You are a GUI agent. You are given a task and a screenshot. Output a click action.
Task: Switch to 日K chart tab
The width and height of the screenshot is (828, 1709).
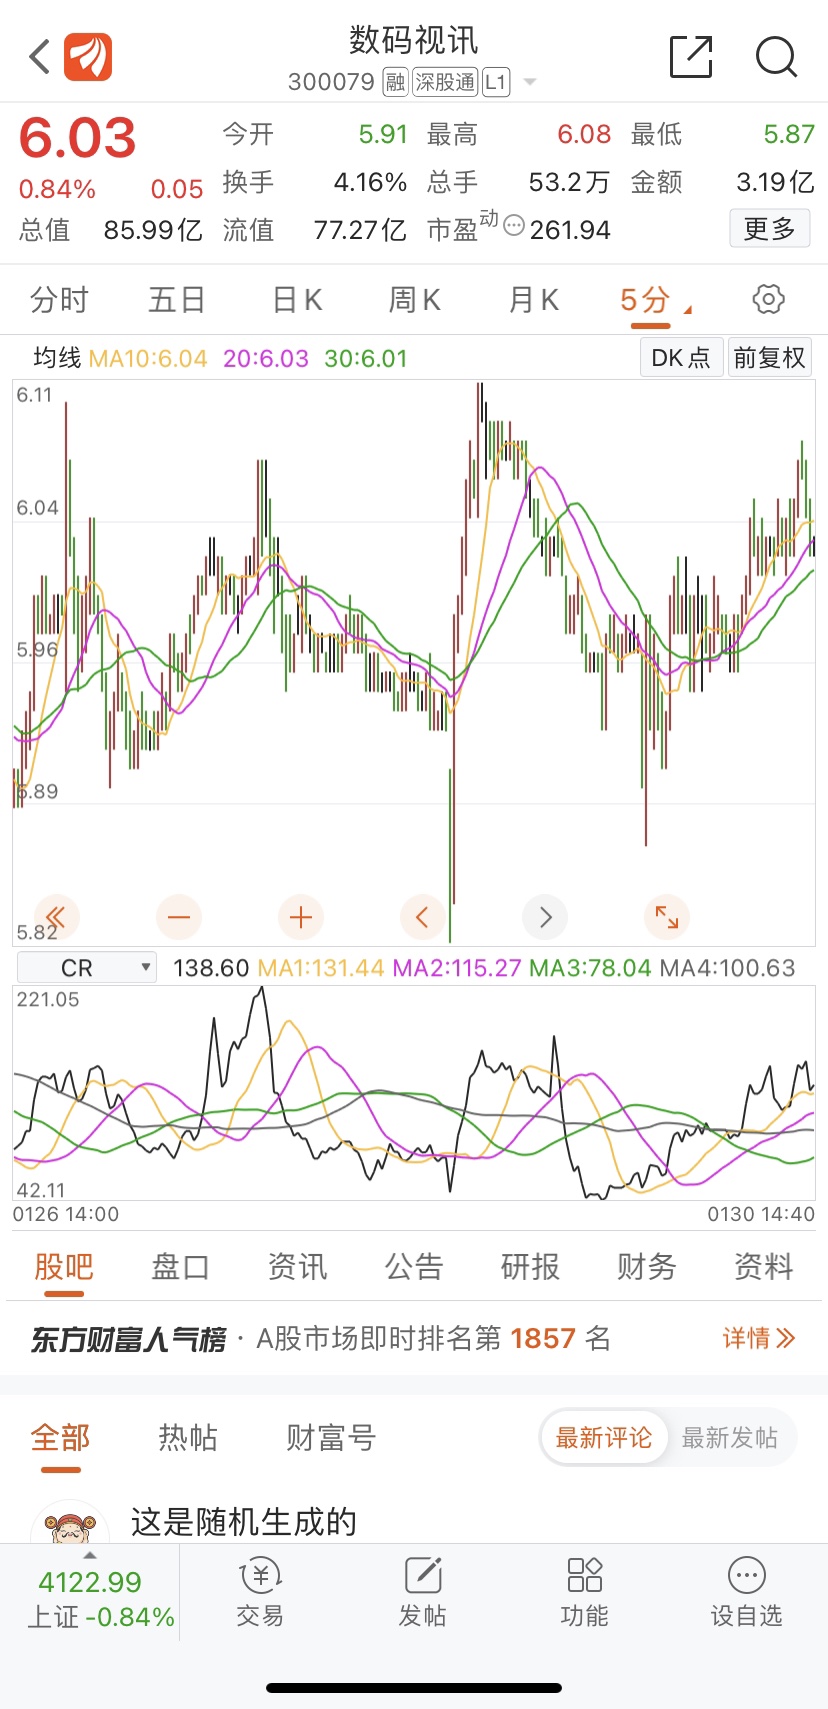coord(297,299)
